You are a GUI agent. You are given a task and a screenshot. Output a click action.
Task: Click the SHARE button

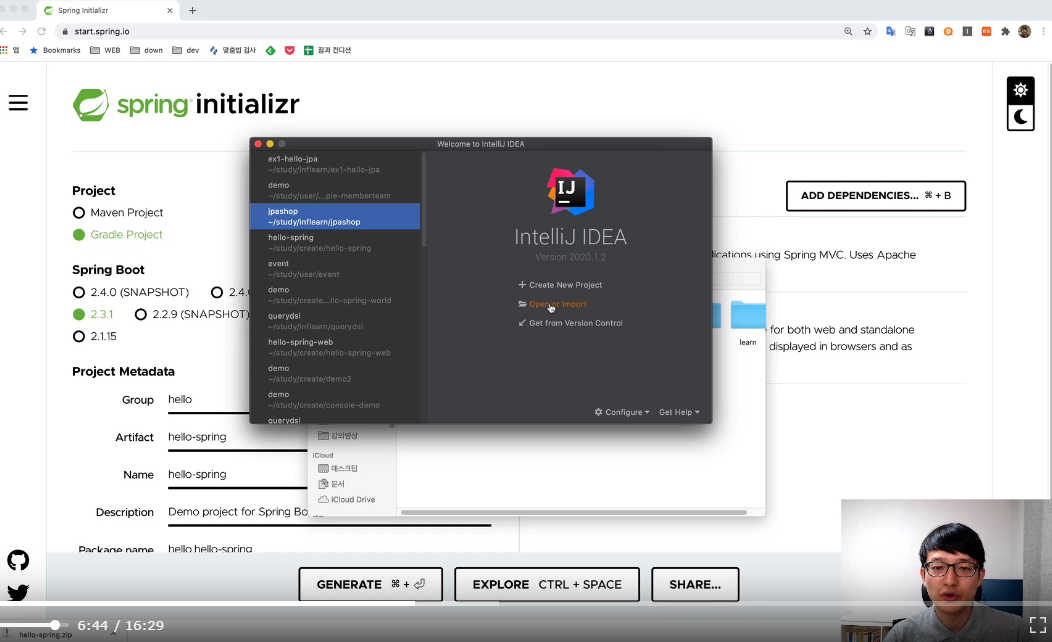pos(695,584)
